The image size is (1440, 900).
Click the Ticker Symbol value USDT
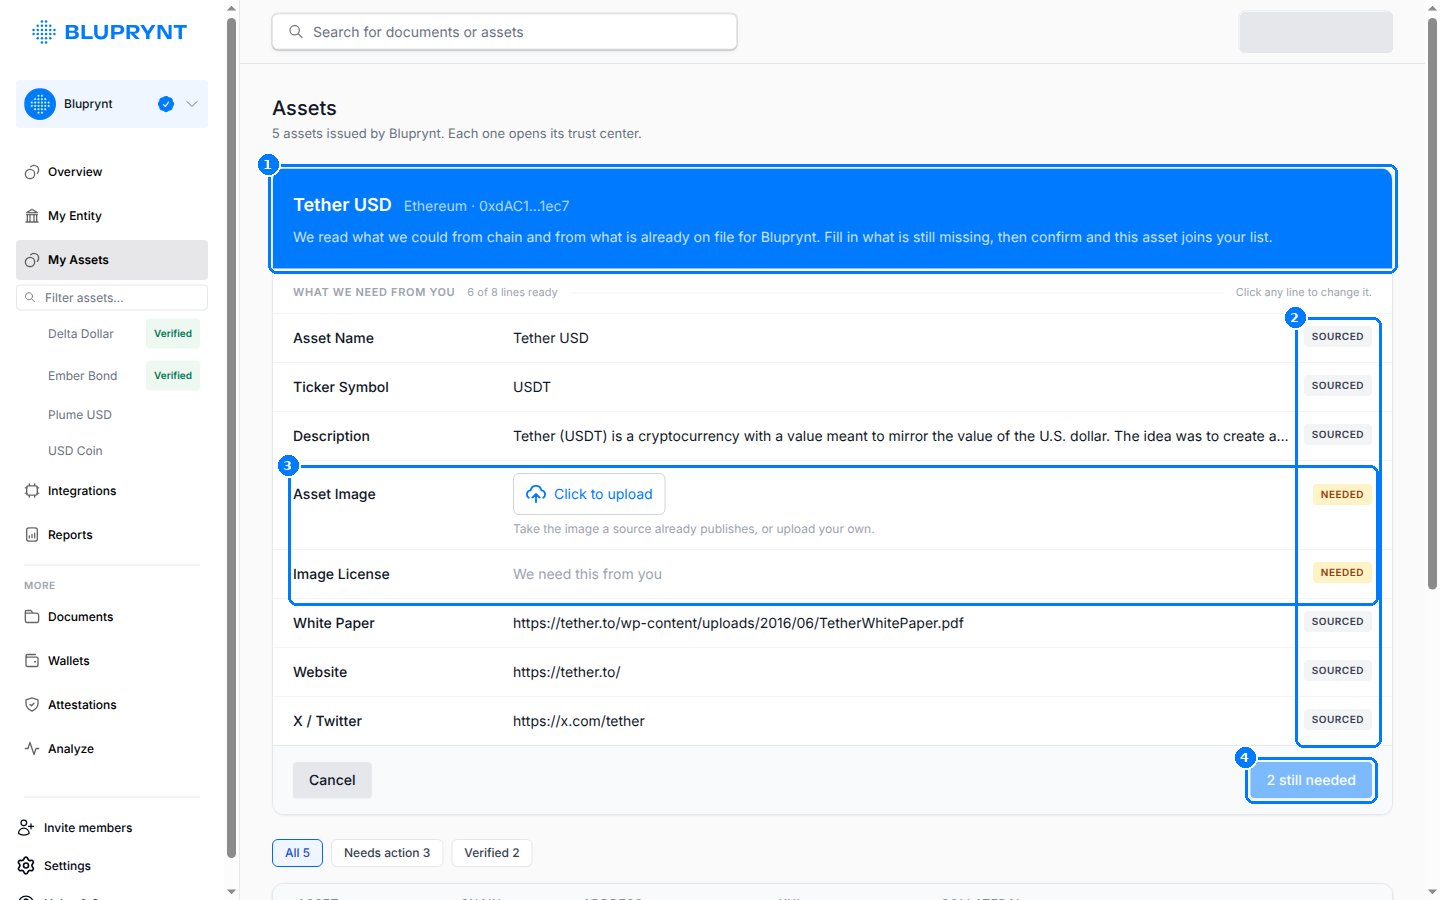coord(532,387)
